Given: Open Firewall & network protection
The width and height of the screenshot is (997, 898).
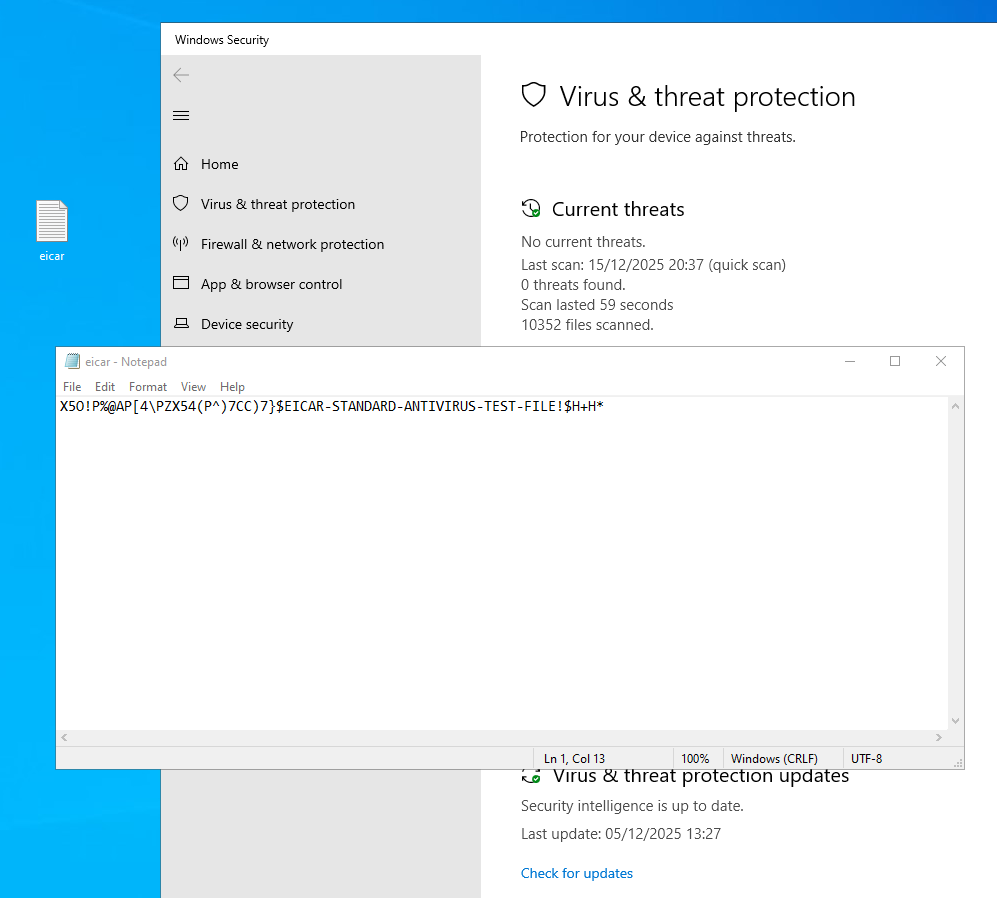Looking at the screenshot, I should tap(292, 244).
